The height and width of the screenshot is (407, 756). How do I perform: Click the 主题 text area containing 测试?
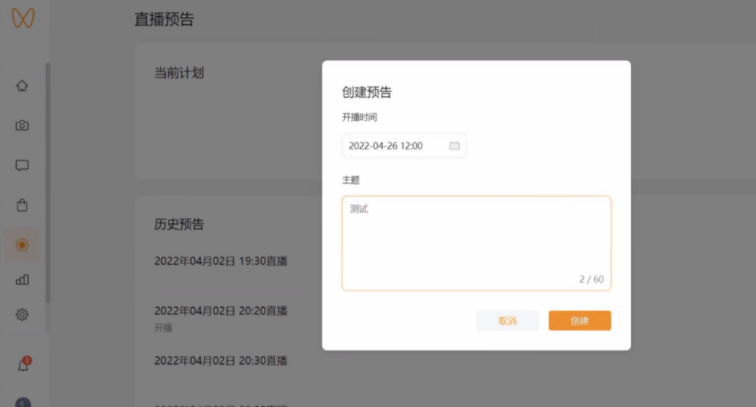(x=476, y=243)
